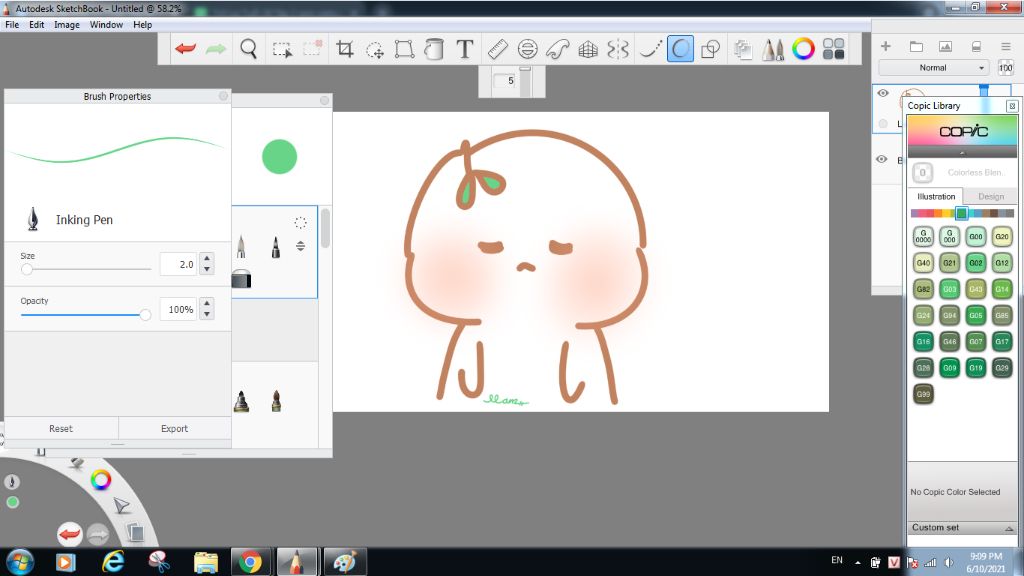Open the Draw Styles shapes tool

[711, 49]
